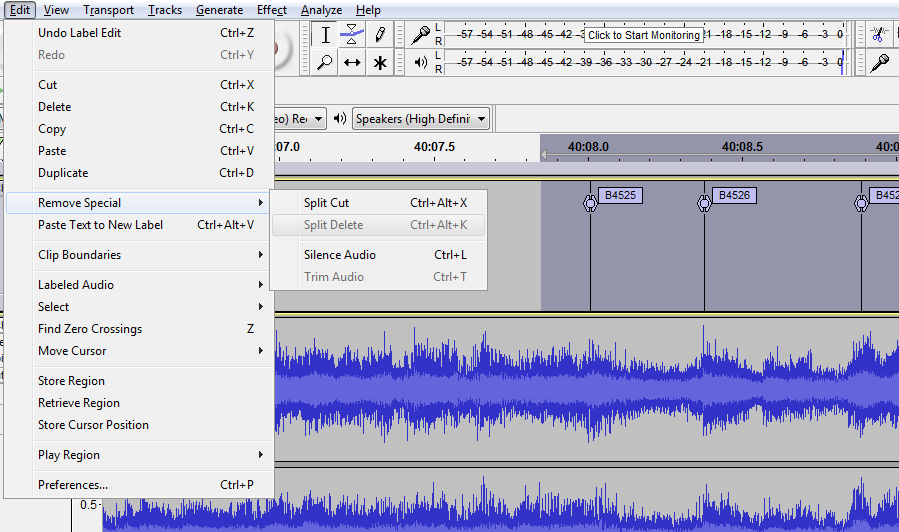899x532 pixels.
Task: Open the recording channels dropdown ending in 'Re'
Action: 300,119
